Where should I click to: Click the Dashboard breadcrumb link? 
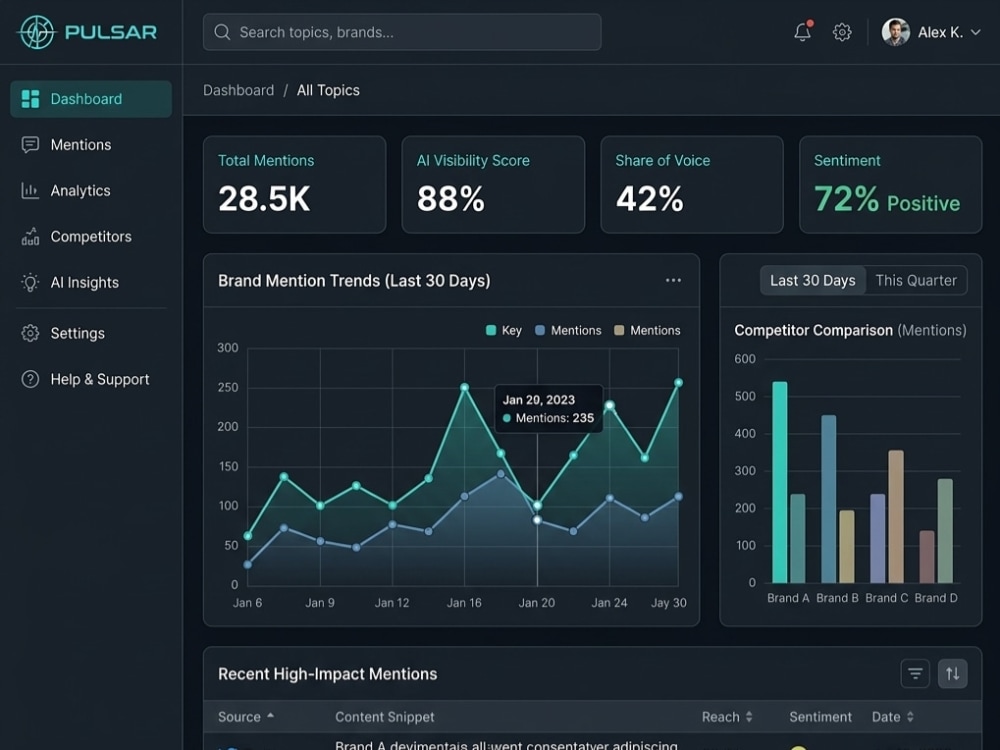point(239,91)
